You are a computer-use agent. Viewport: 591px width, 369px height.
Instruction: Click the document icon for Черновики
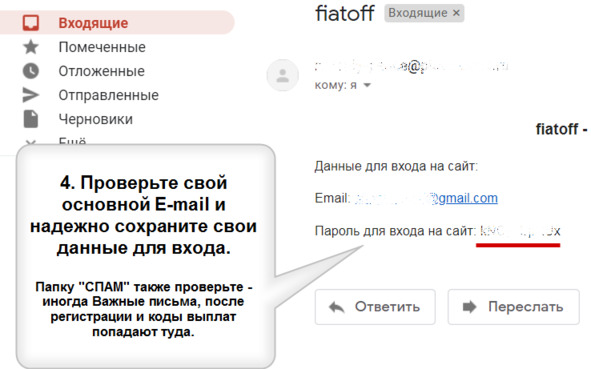pyautogui.click(x=31, y=119)
